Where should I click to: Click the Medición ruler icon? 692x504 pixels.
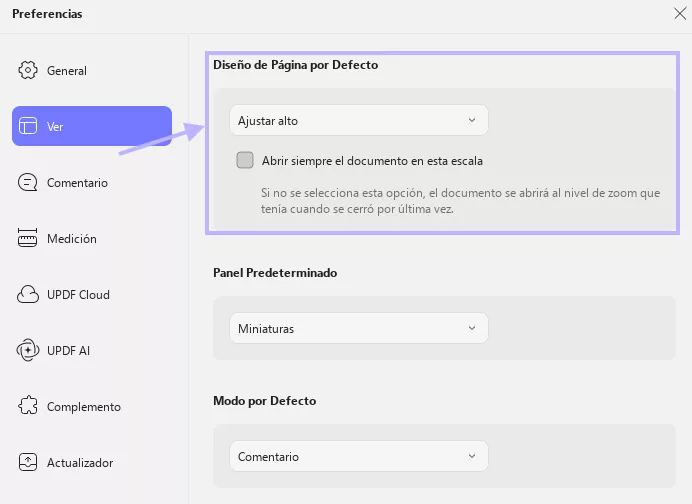[x=28, y=238]
